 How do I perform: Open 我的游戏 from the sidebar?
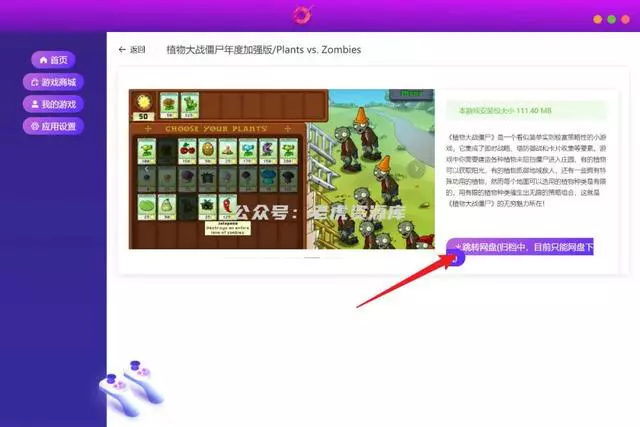pos(53,104)
